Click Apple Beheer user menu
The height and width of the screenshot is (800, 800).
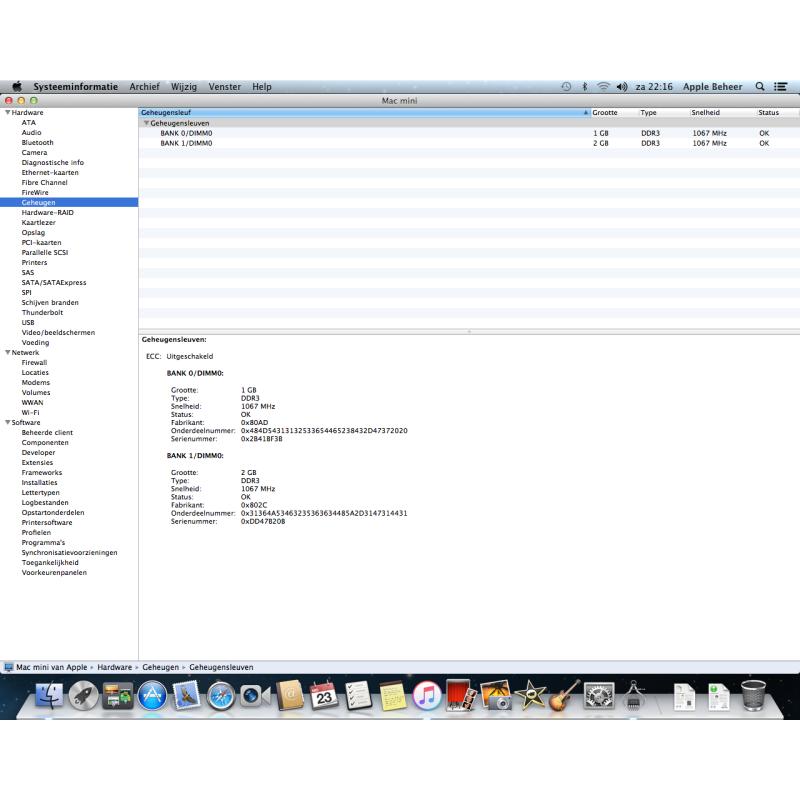tap(712, 87)
